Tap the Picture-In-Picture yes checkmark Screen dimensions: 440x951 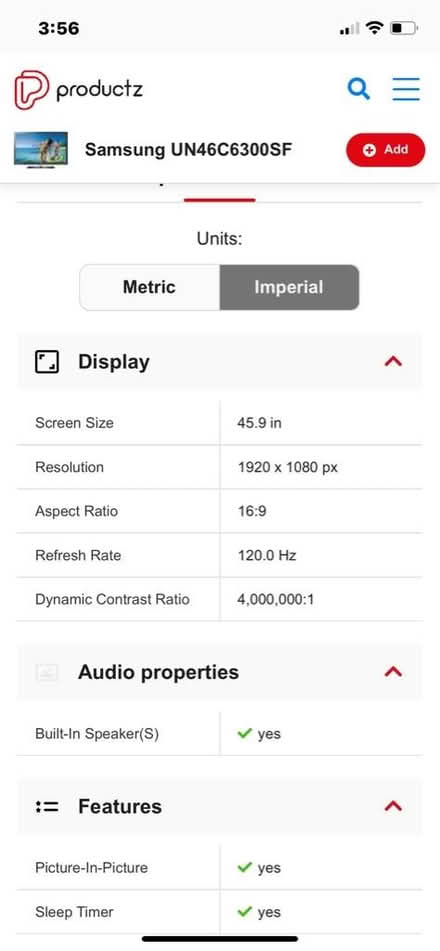coord(245,868)
